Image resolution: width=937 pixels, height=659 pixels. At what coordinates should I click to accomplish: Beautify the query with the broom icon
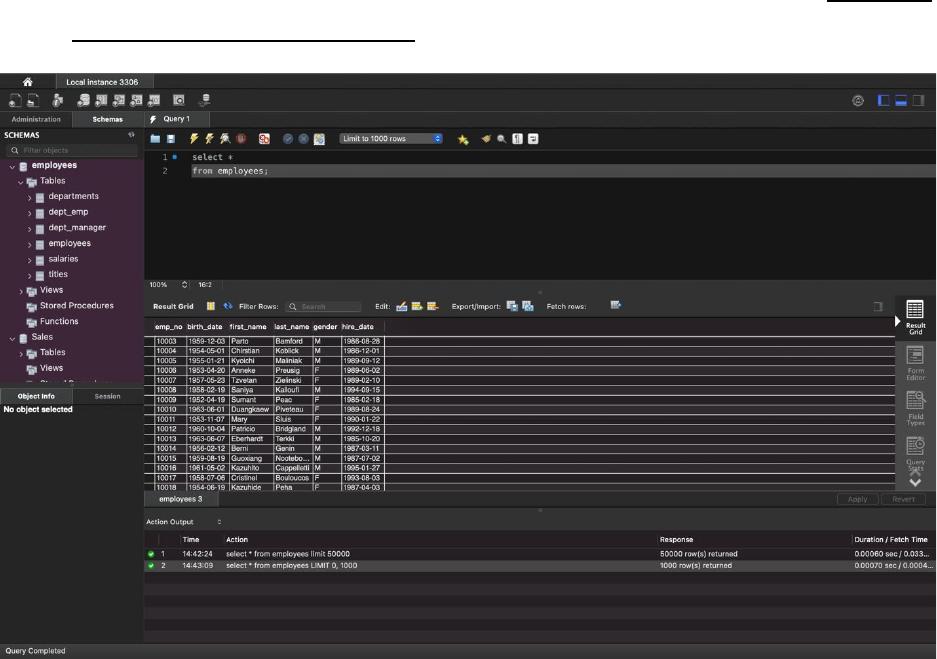[486, 139]
